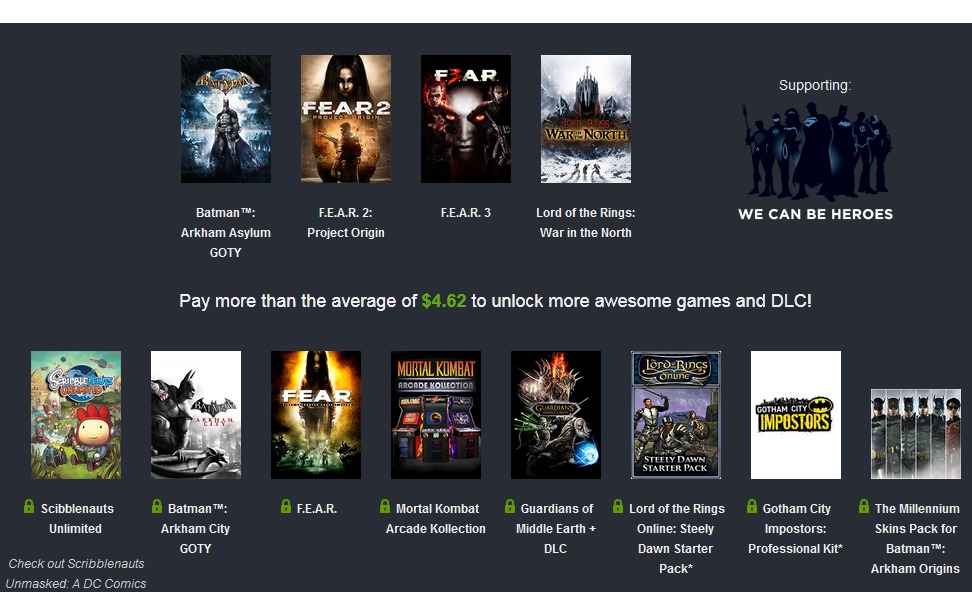Click the original F.E.A.R. box art
972x592 pixels.
(316, 415)
